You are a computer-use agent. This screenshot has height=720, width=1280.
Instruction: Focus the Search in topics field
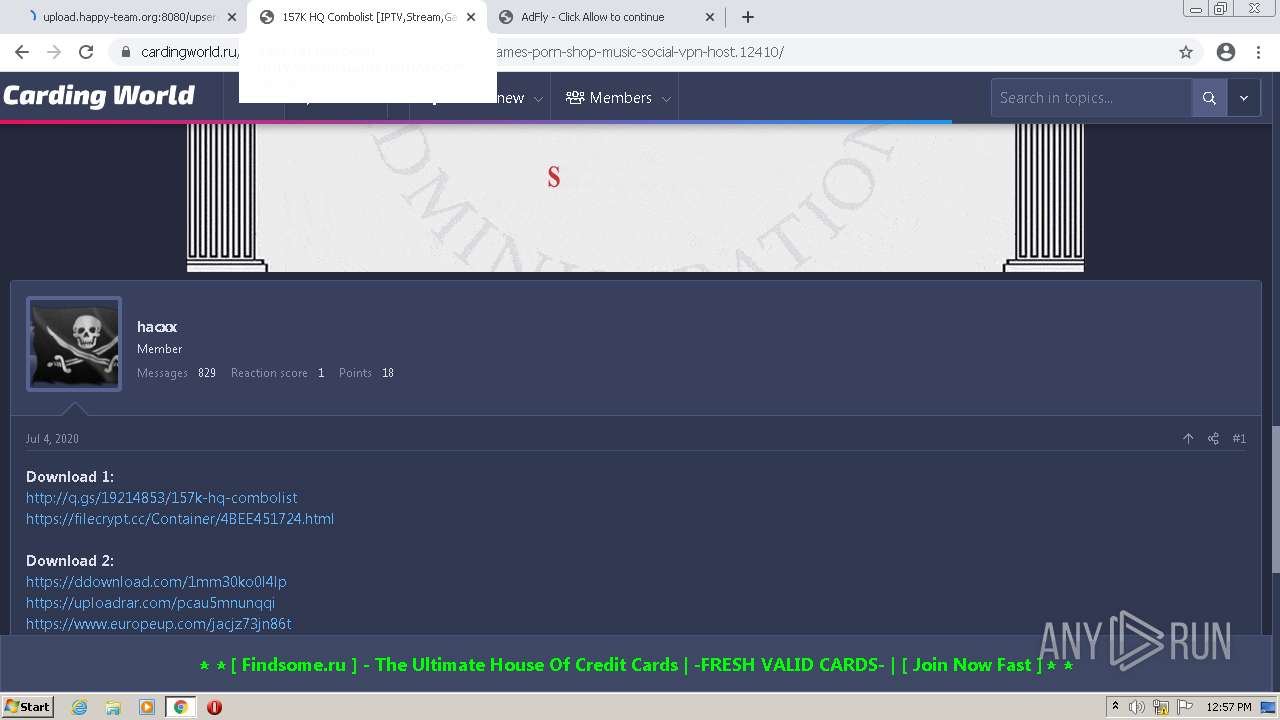[x=1091, y=98]
